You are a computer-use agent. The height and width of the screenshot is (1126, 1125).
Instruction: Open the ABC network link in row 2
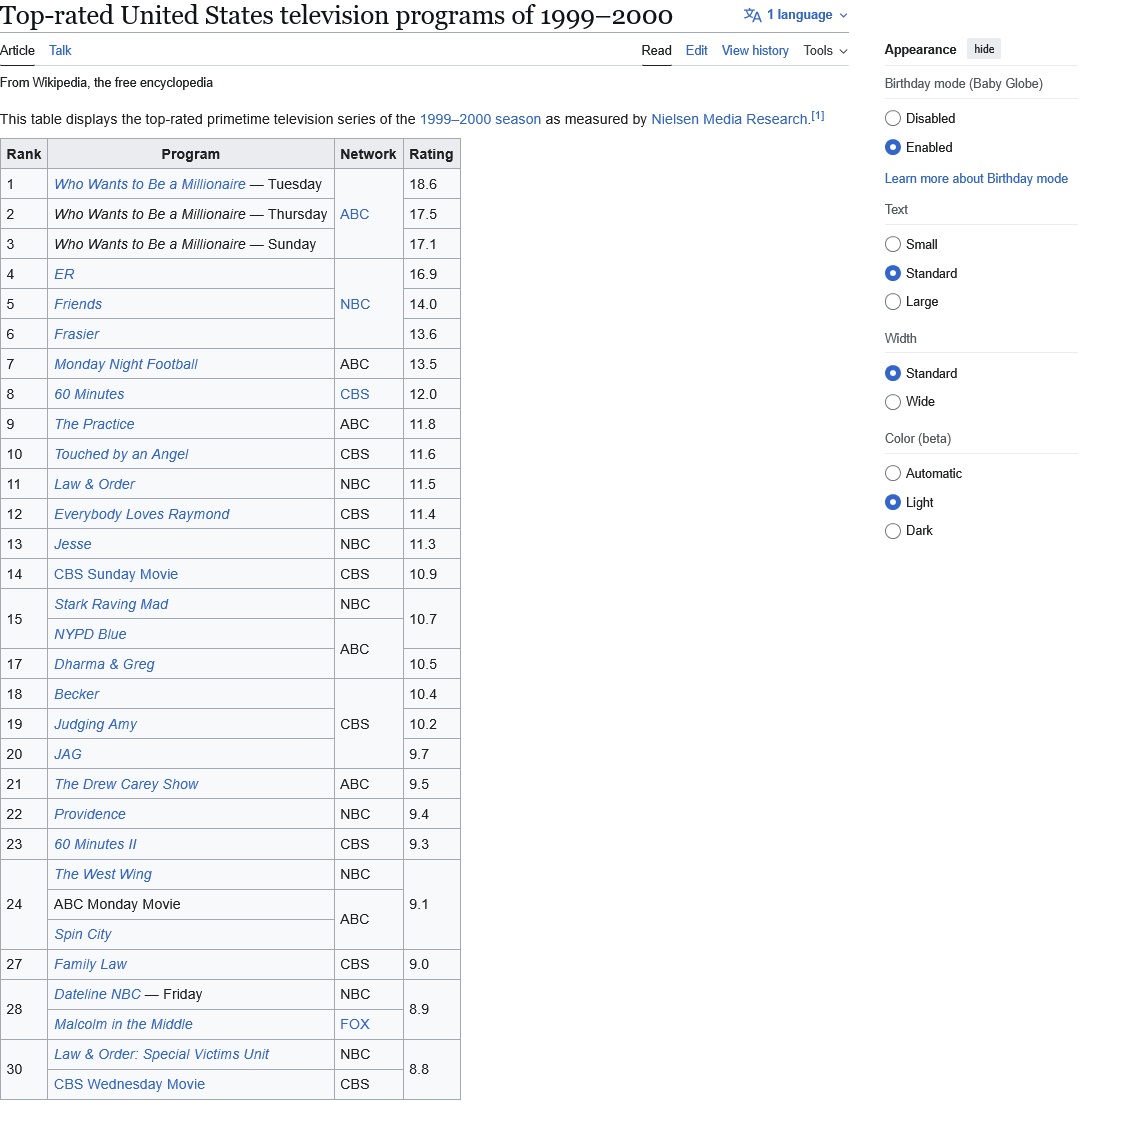pyautogui.click(x=355, y=215)
